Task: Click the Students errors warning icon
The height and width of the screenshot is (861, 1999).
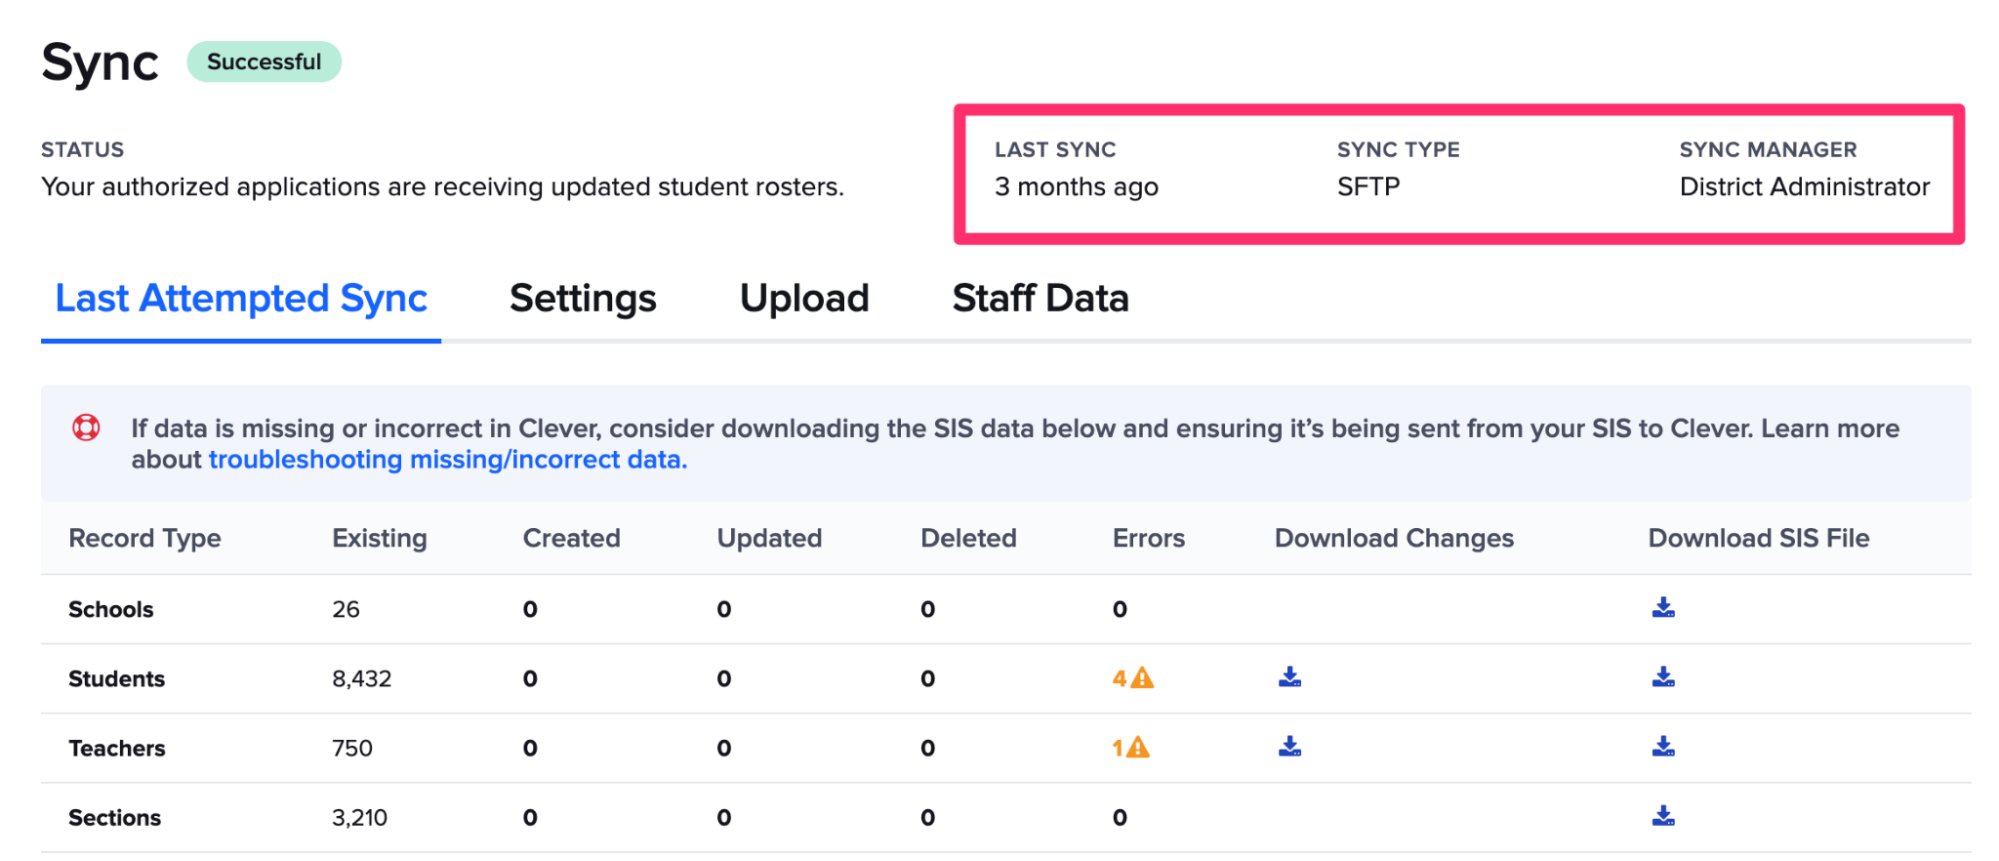Action: tap(1142, 678)
